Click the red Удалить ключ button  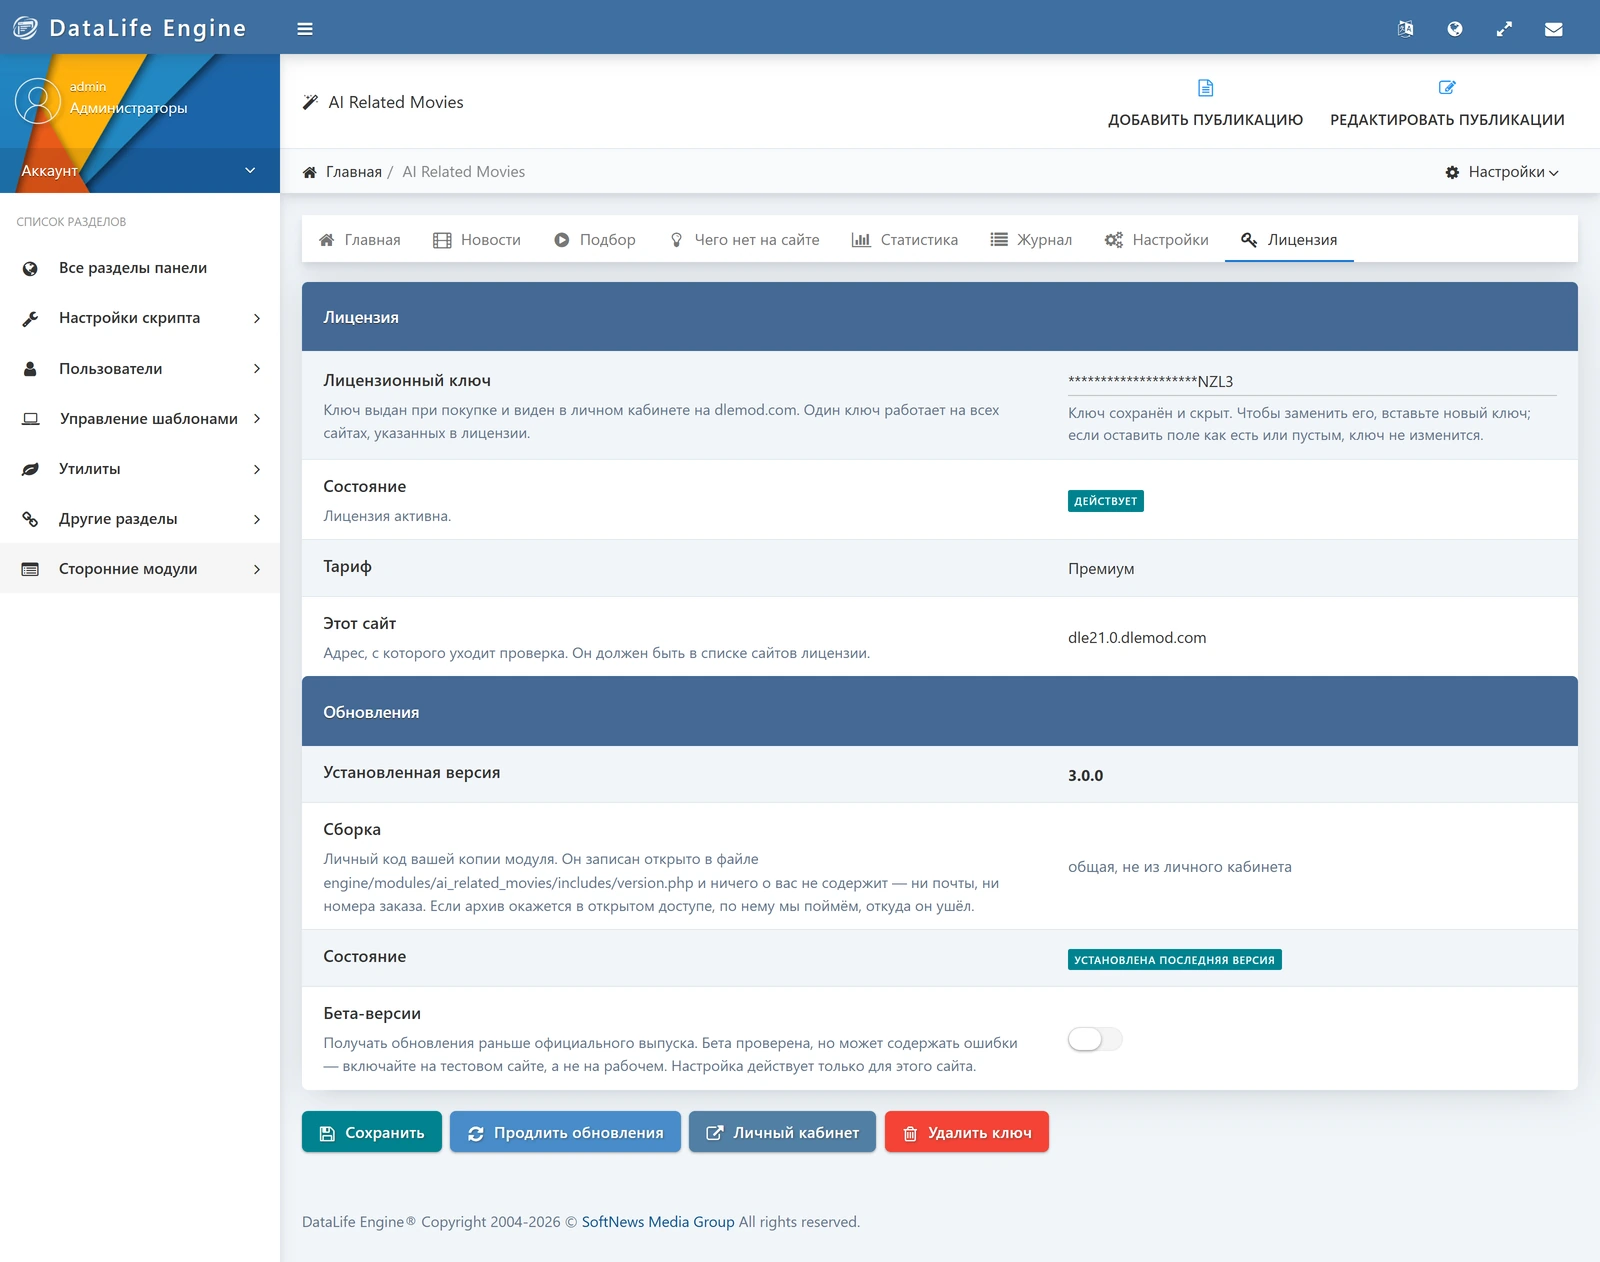click(967, 1132)
